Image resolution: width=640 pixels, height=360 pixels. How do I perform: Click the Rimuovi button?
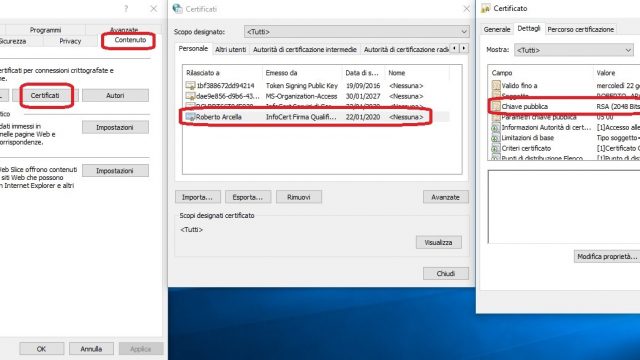click(x=299, y=197)
